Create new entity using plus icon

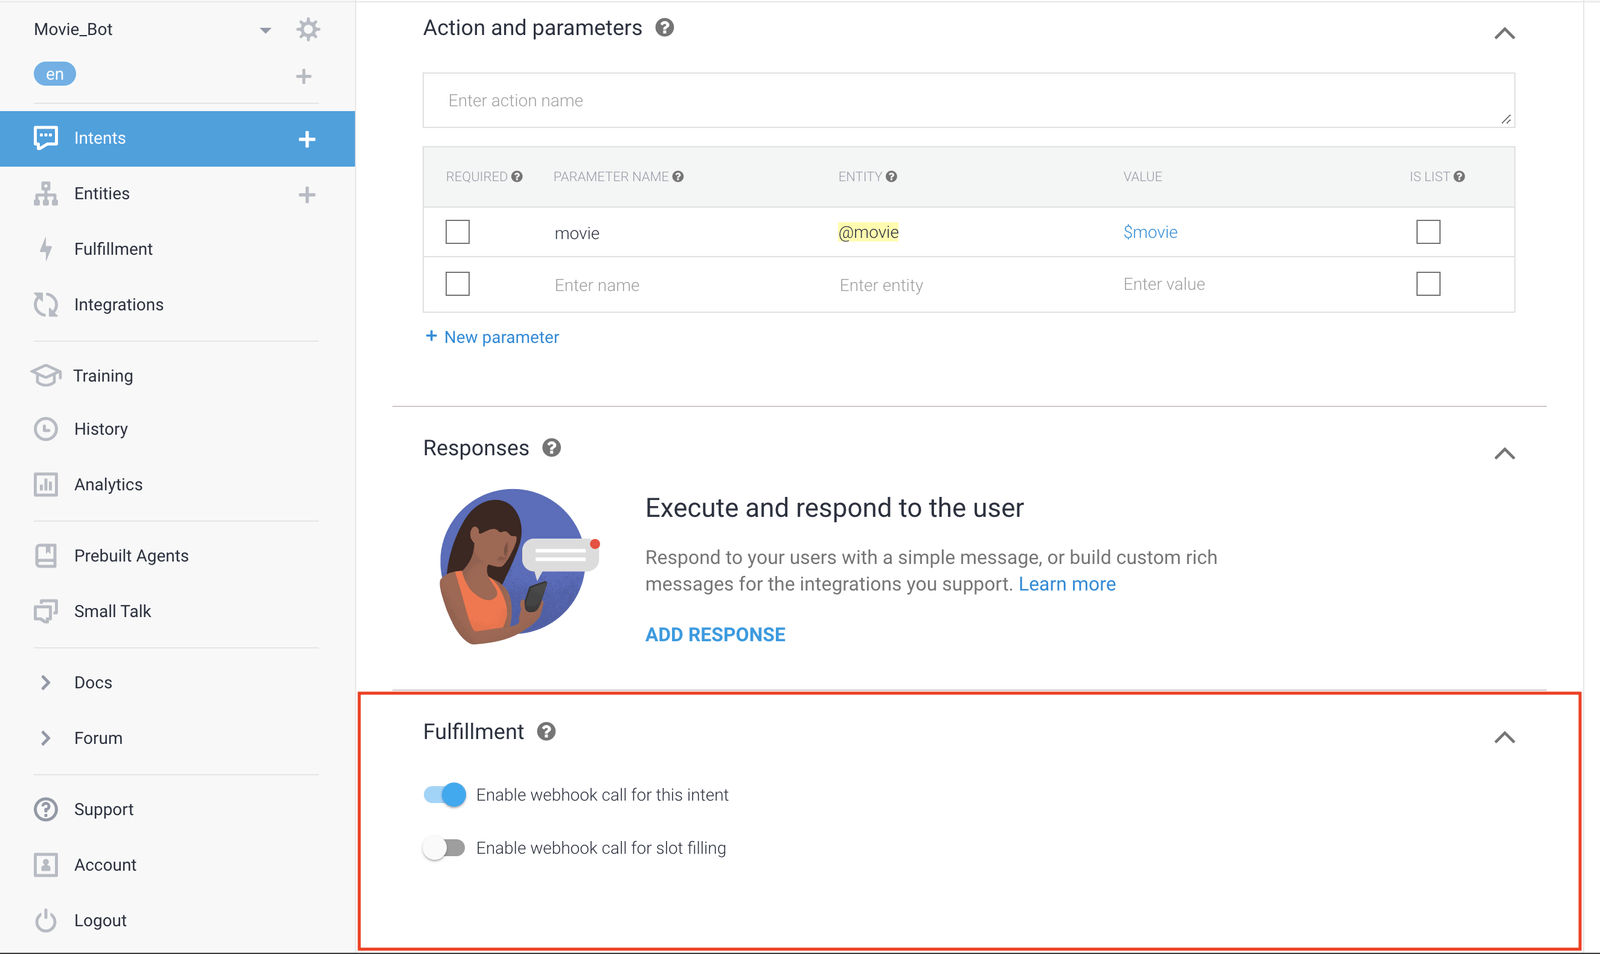(x=307, y=195)
